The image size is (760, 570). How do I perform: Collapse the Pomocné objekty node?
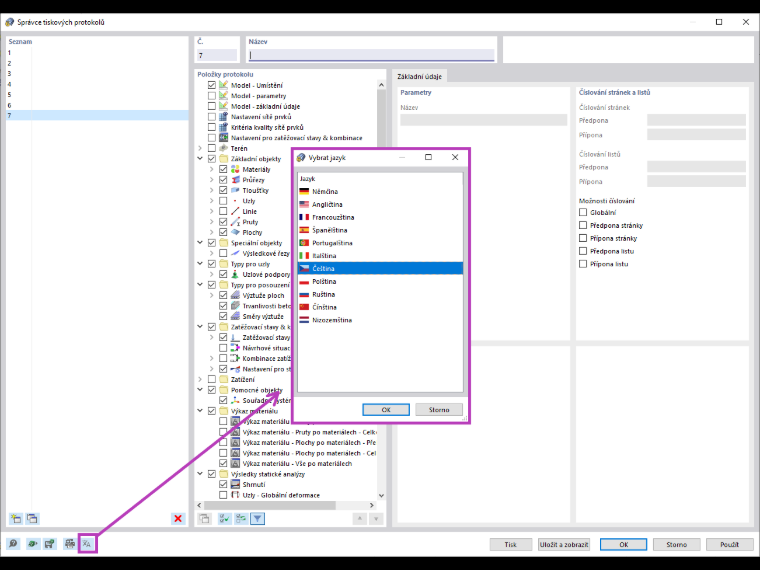point(200,390)
